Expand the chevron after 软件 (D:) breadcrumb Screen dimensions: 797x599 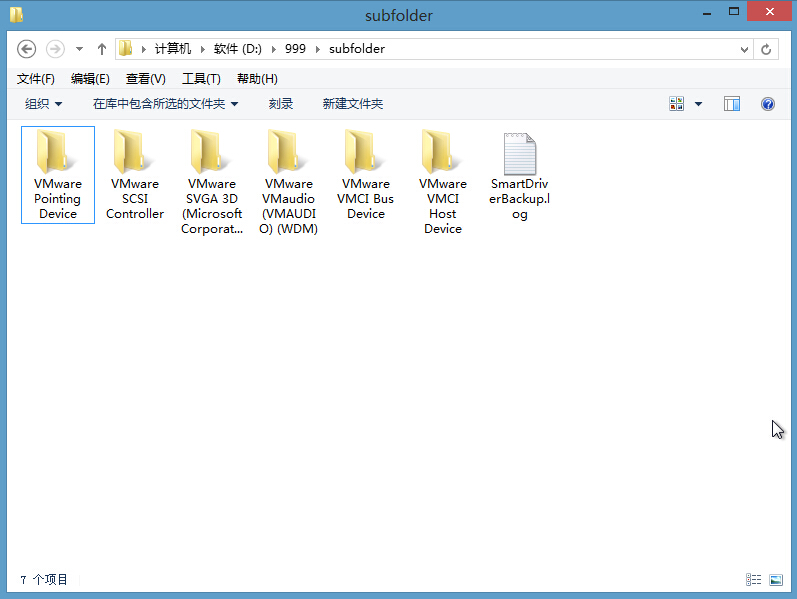(x=273, y=49)
